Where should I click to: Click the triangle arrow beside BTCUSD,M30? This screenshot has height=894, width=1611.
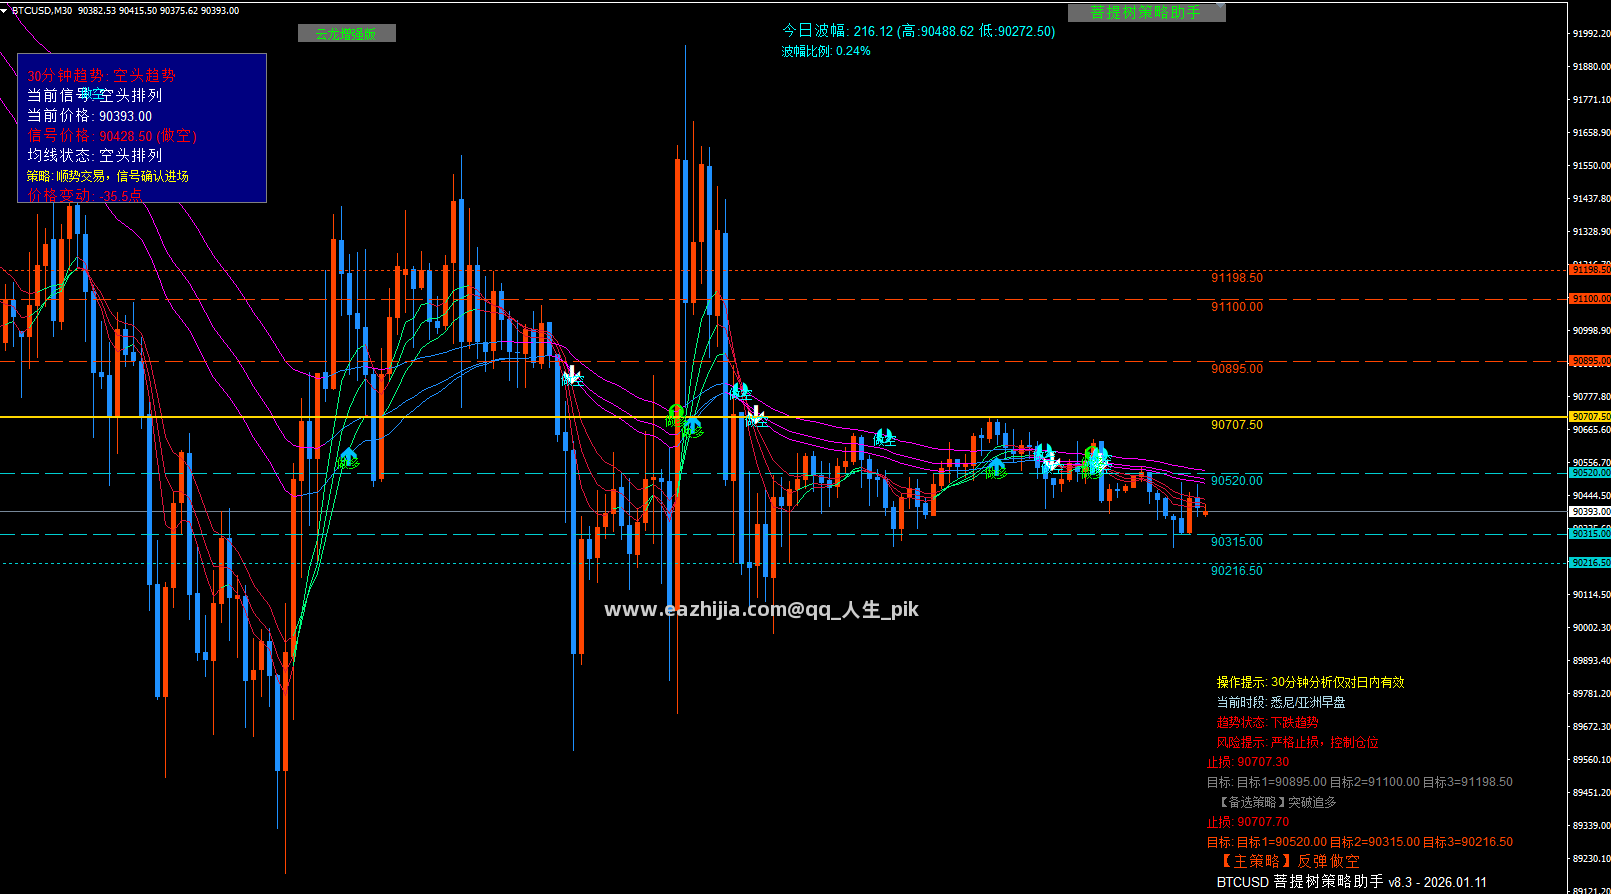(5, 10)
